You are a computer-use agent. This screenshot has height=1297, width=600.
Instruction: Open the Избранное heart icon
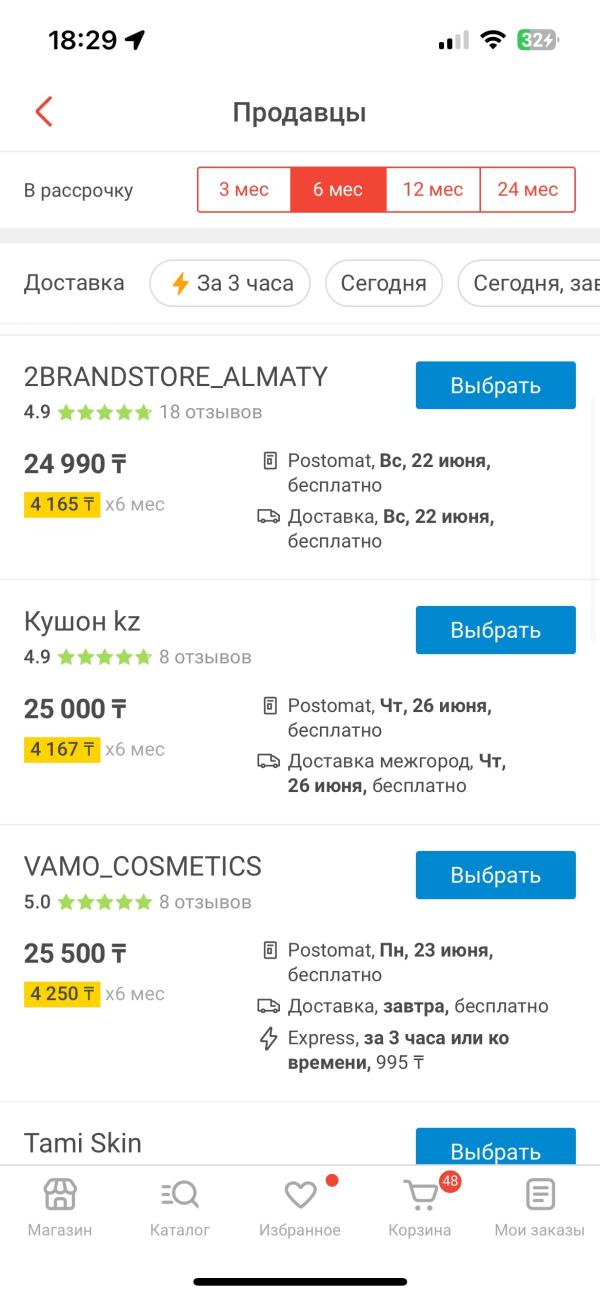pyautogui.click(x=300, y=1194)
